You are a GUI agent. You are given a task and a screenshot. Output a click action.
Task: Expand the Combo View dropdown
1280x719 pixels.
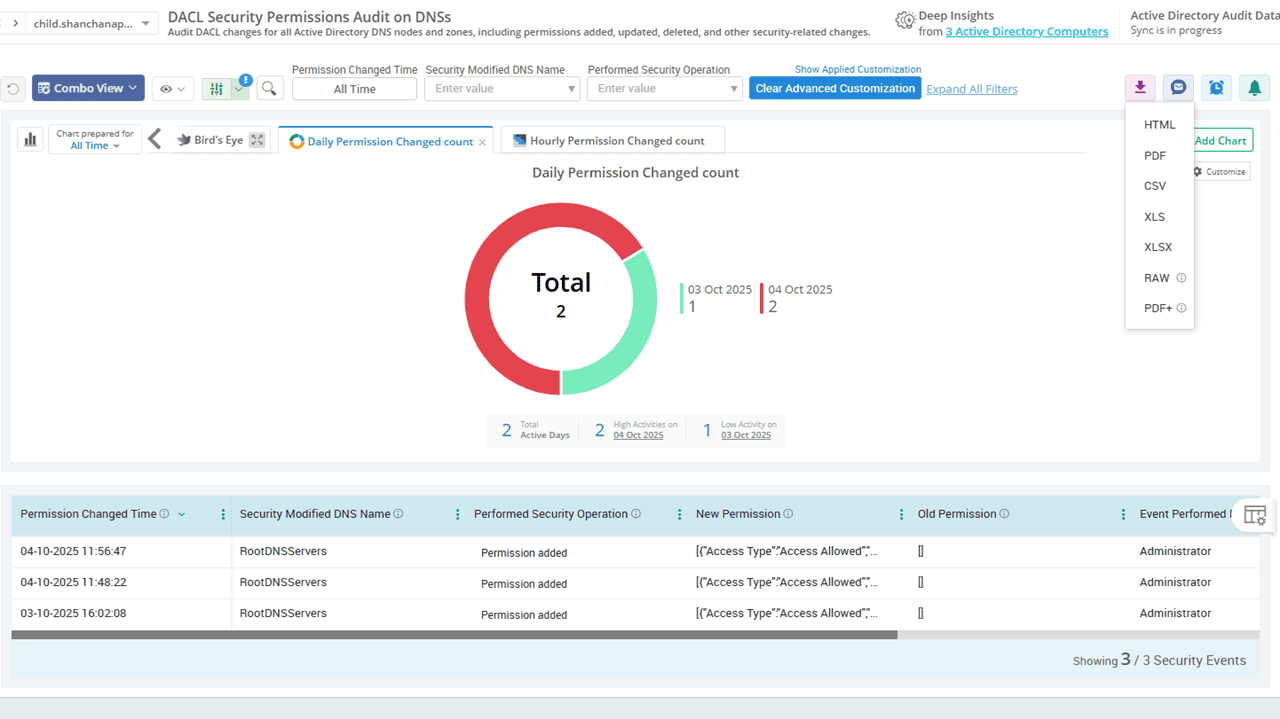tap(87, 88)
